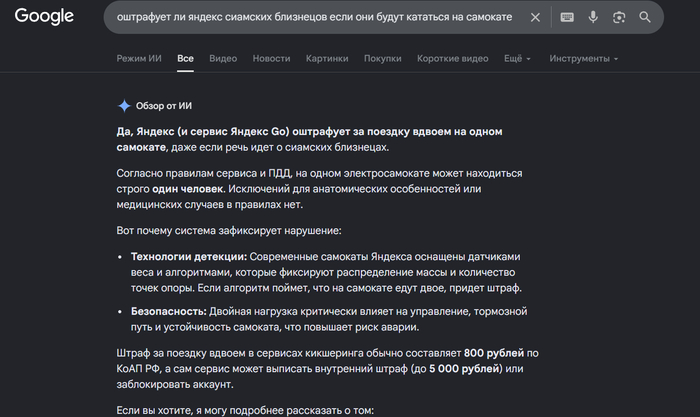Viewport: 700px width, 417px height.
Task: Click the bold "800 рублей" amount
Action: click(494, 353)
